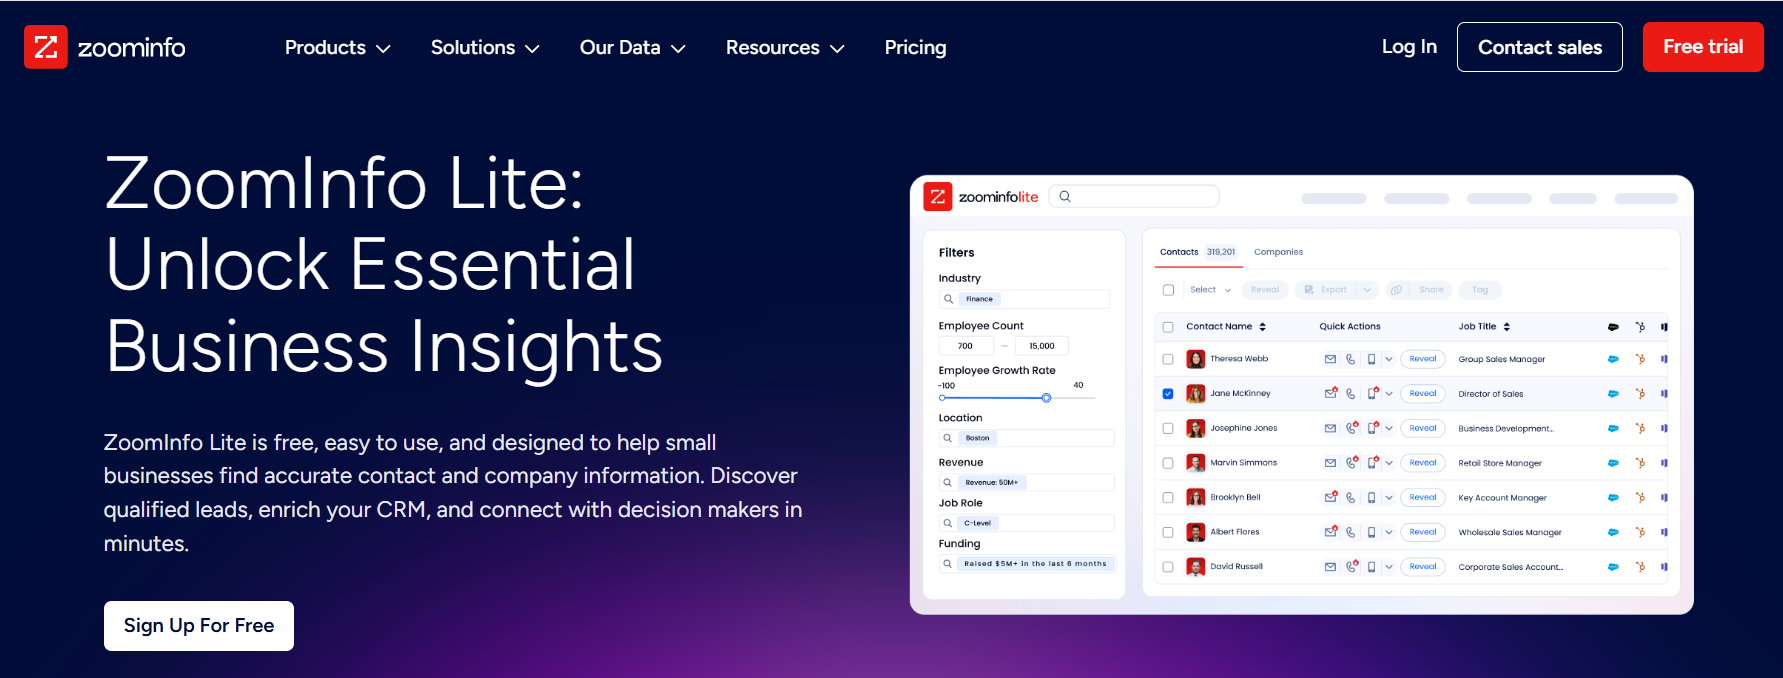Click Sign Up For Free button
The height and width of the screenshot is (678, 1783).
[199, 626]
